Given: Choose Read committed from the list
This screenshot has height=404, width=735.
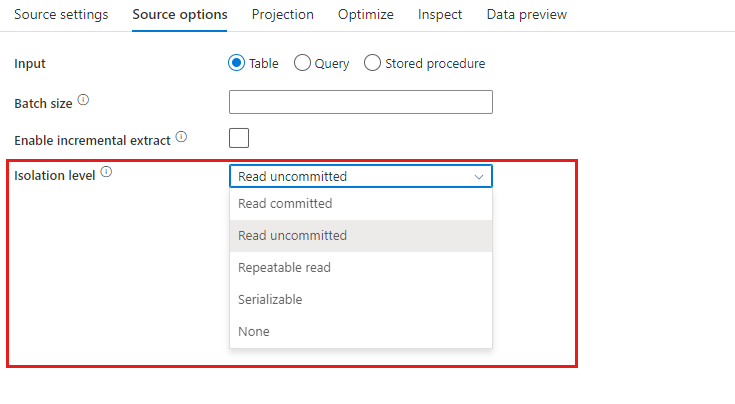Looking at the screenshot, I should tap(361, 203).
